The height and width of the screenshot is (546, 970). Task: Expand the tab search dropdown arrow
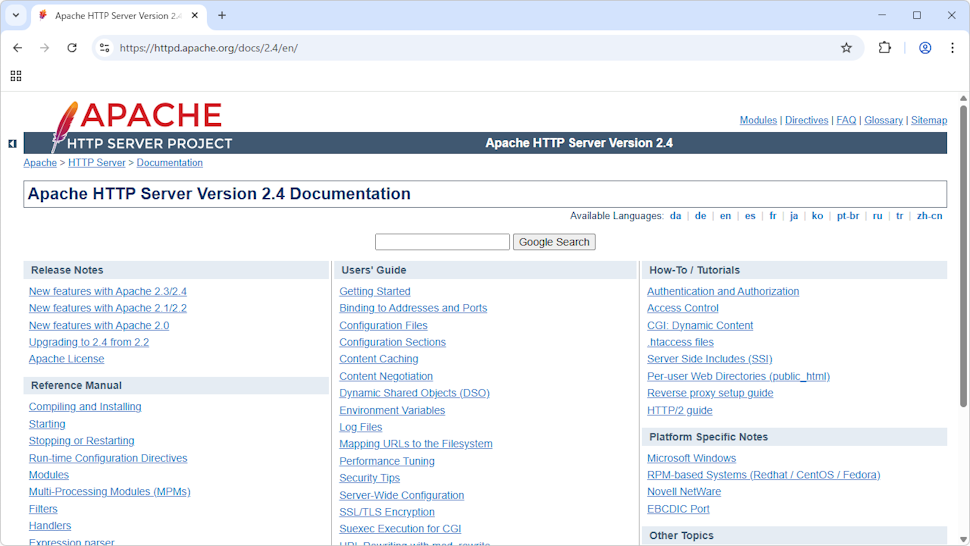(16, 15)
